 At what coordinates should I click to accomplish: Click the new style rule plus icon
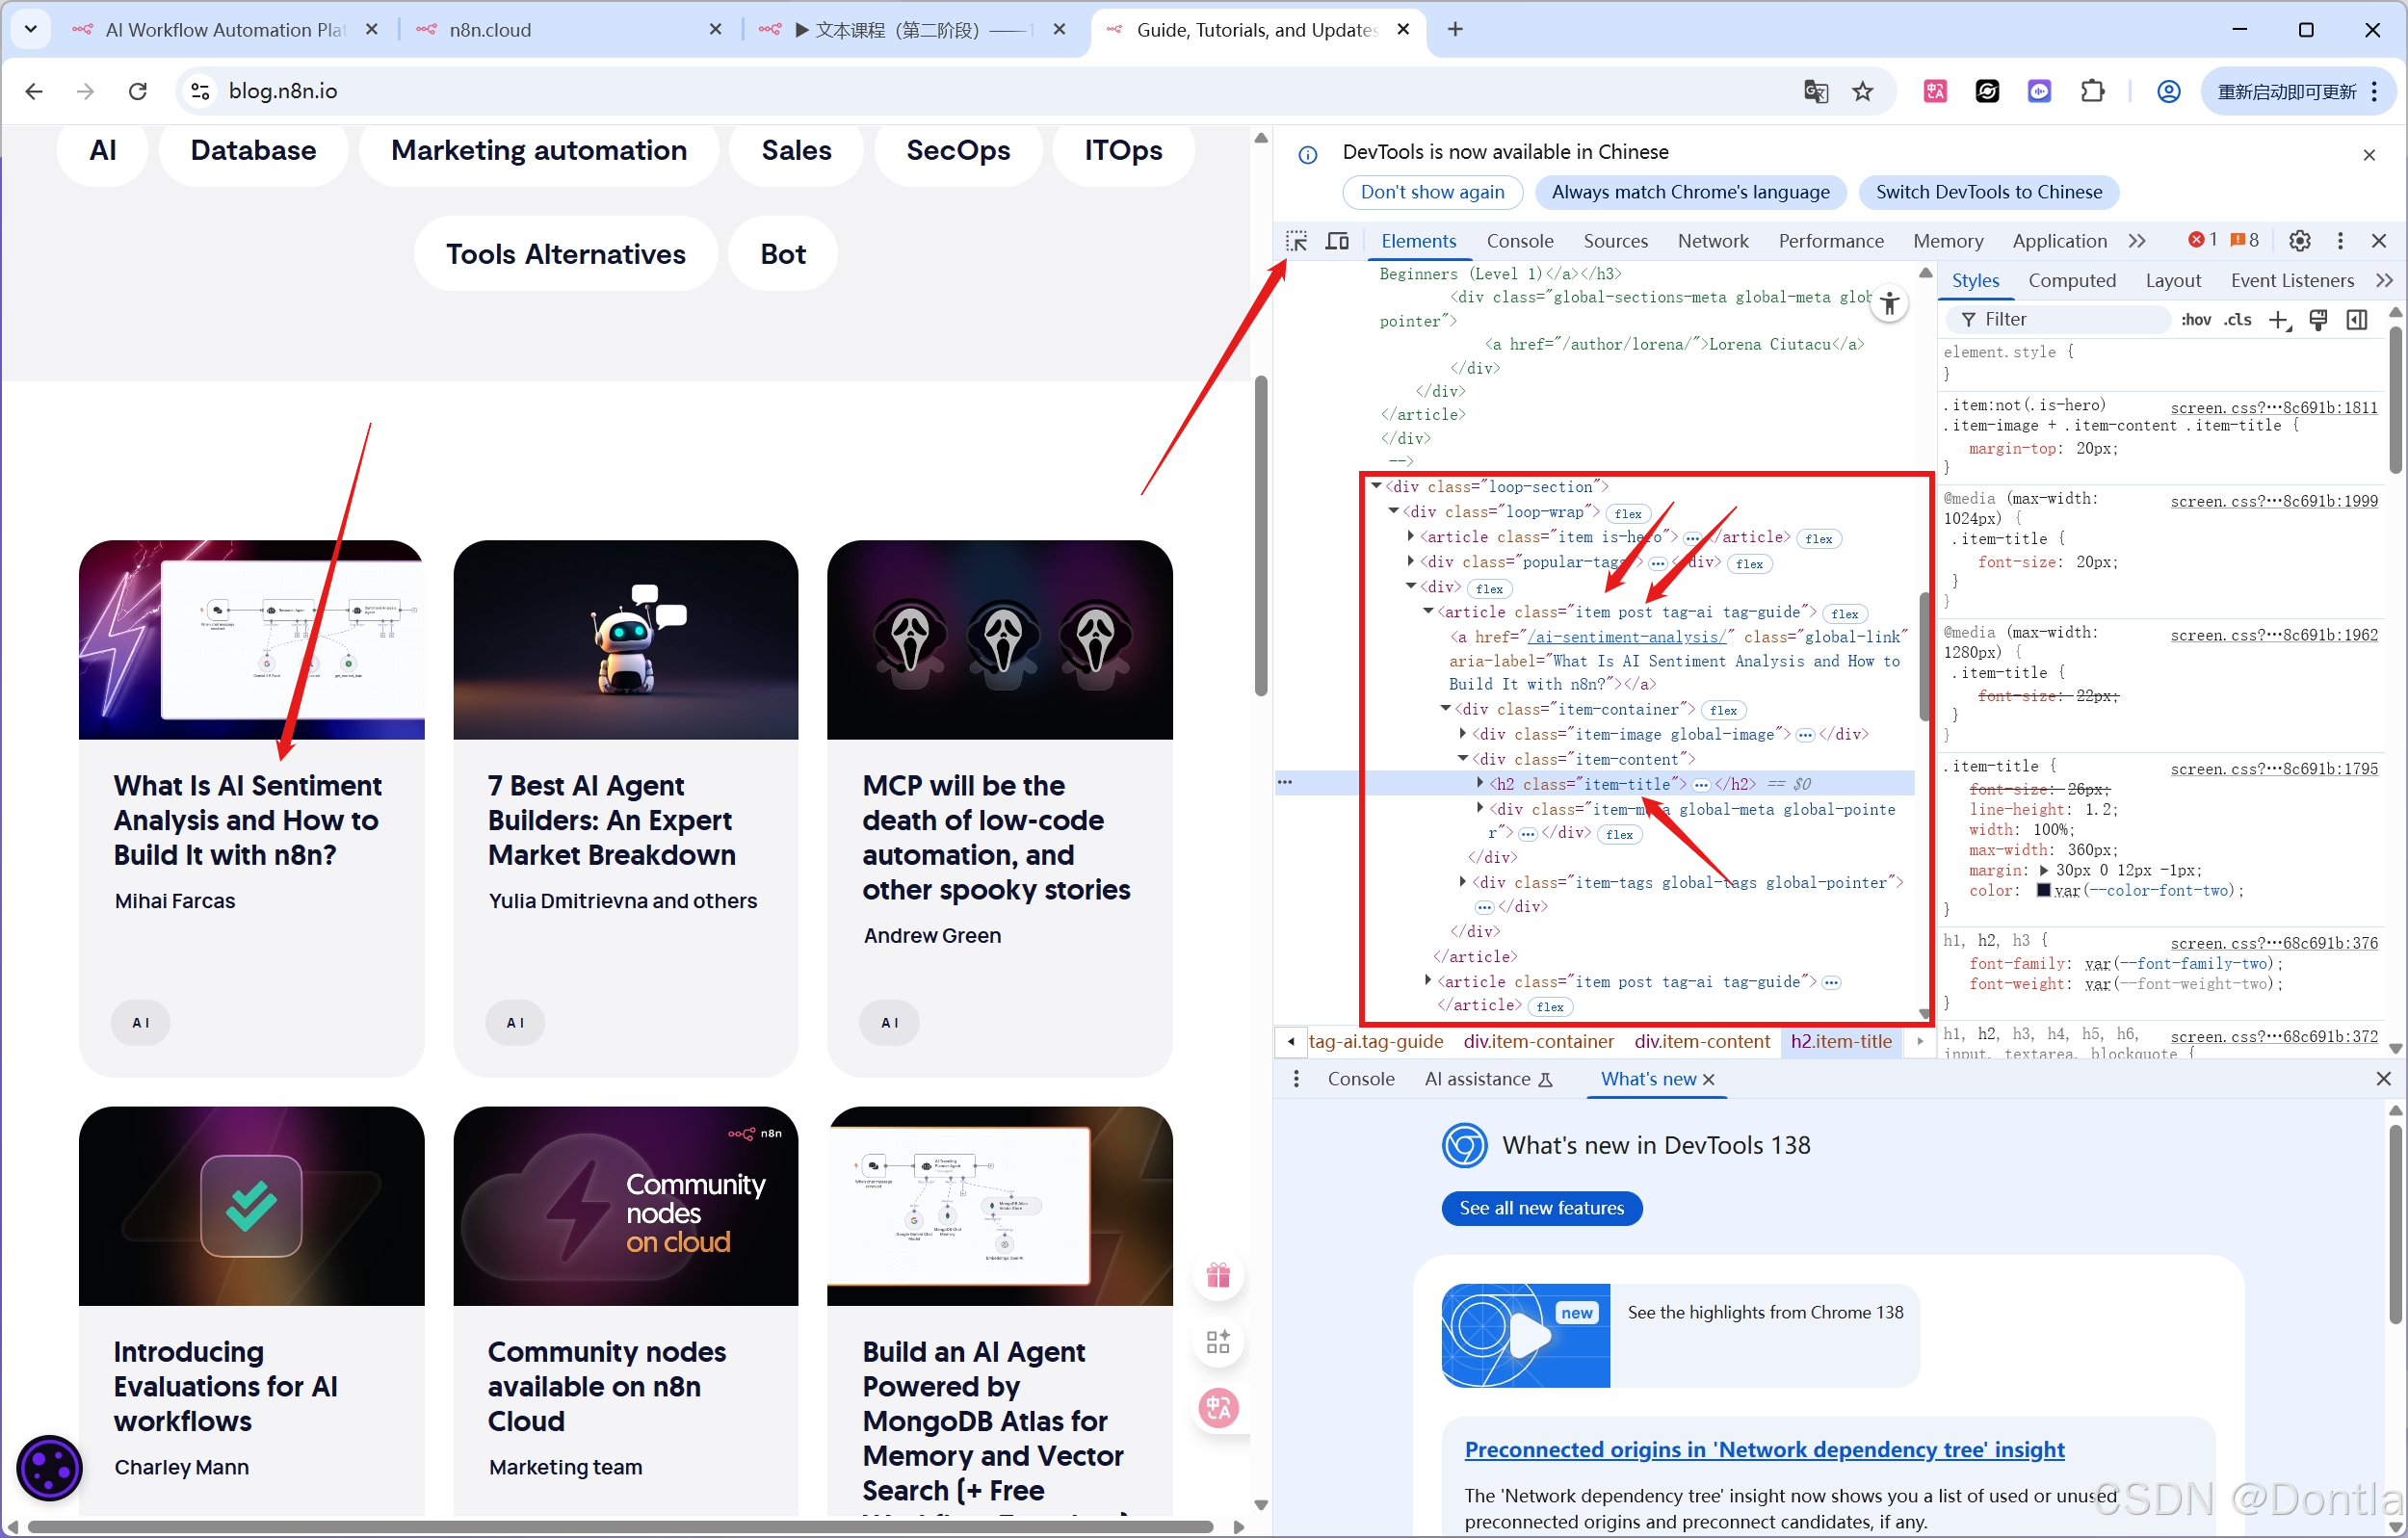tap(2278, 320)
